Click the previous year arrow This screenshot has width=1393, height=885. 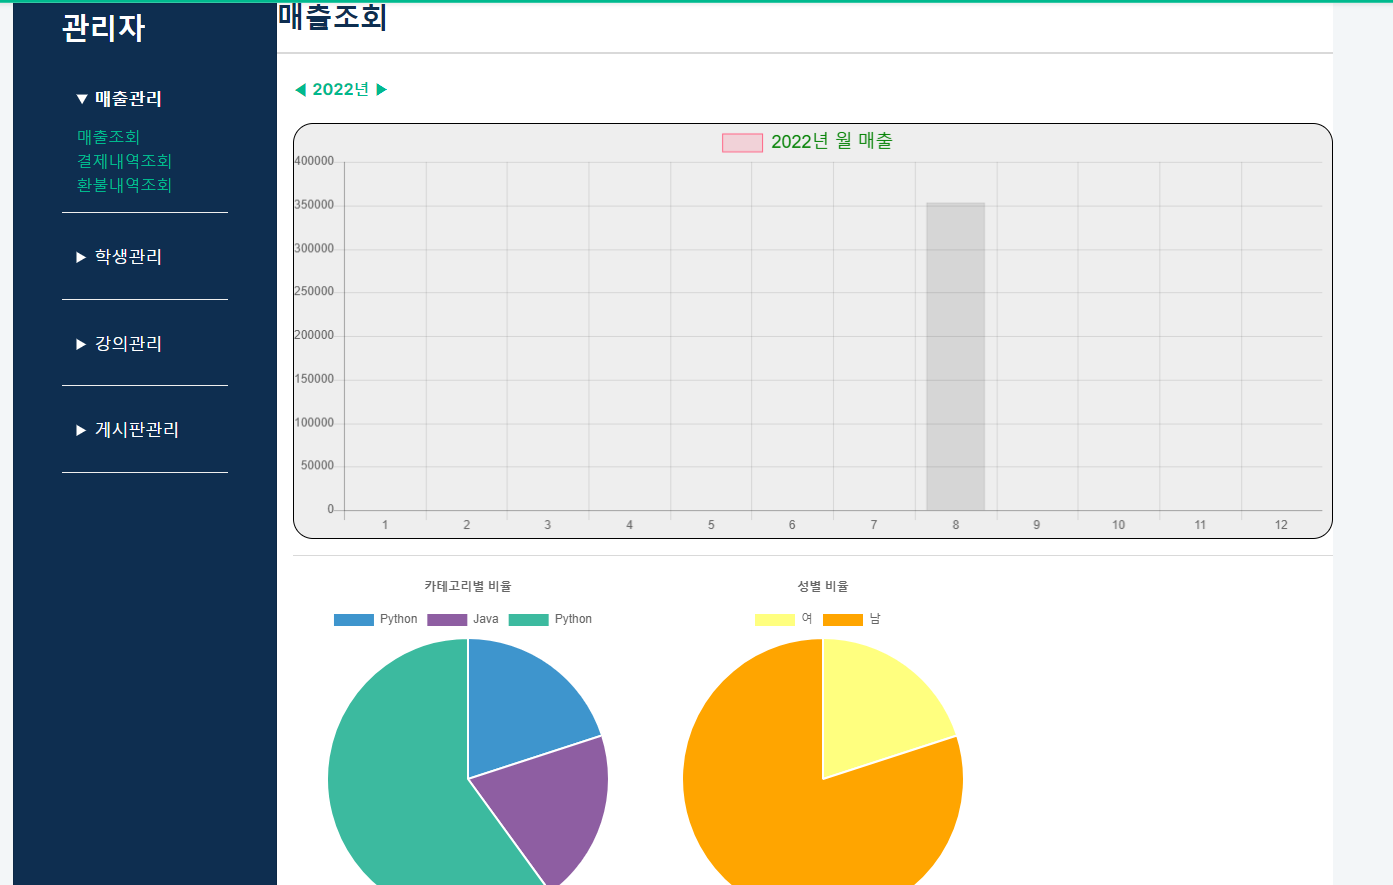[298, 88]
